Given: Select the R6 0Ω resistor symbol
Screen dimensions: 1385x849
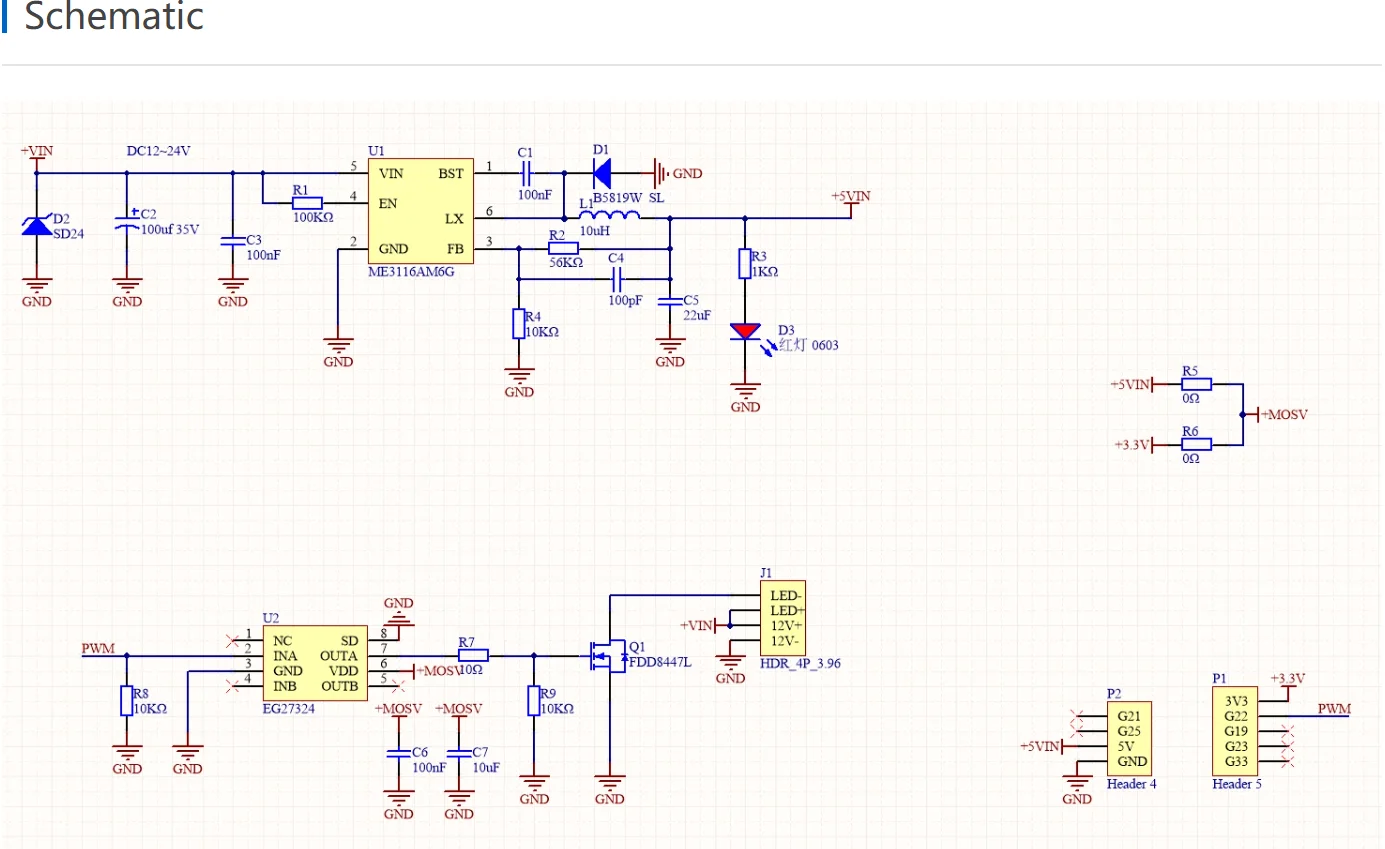Looking at the screenshot, I should [1197, 444].
